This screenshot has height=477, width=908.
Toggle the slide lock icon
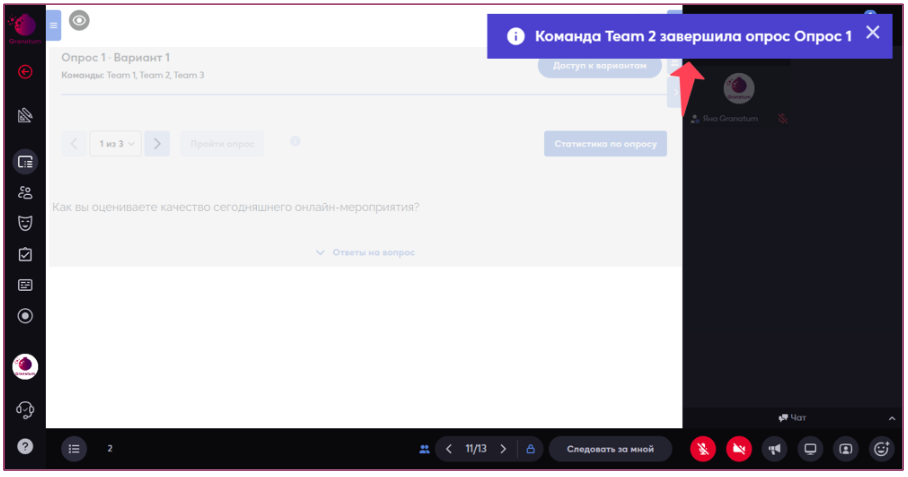[530, 449]
